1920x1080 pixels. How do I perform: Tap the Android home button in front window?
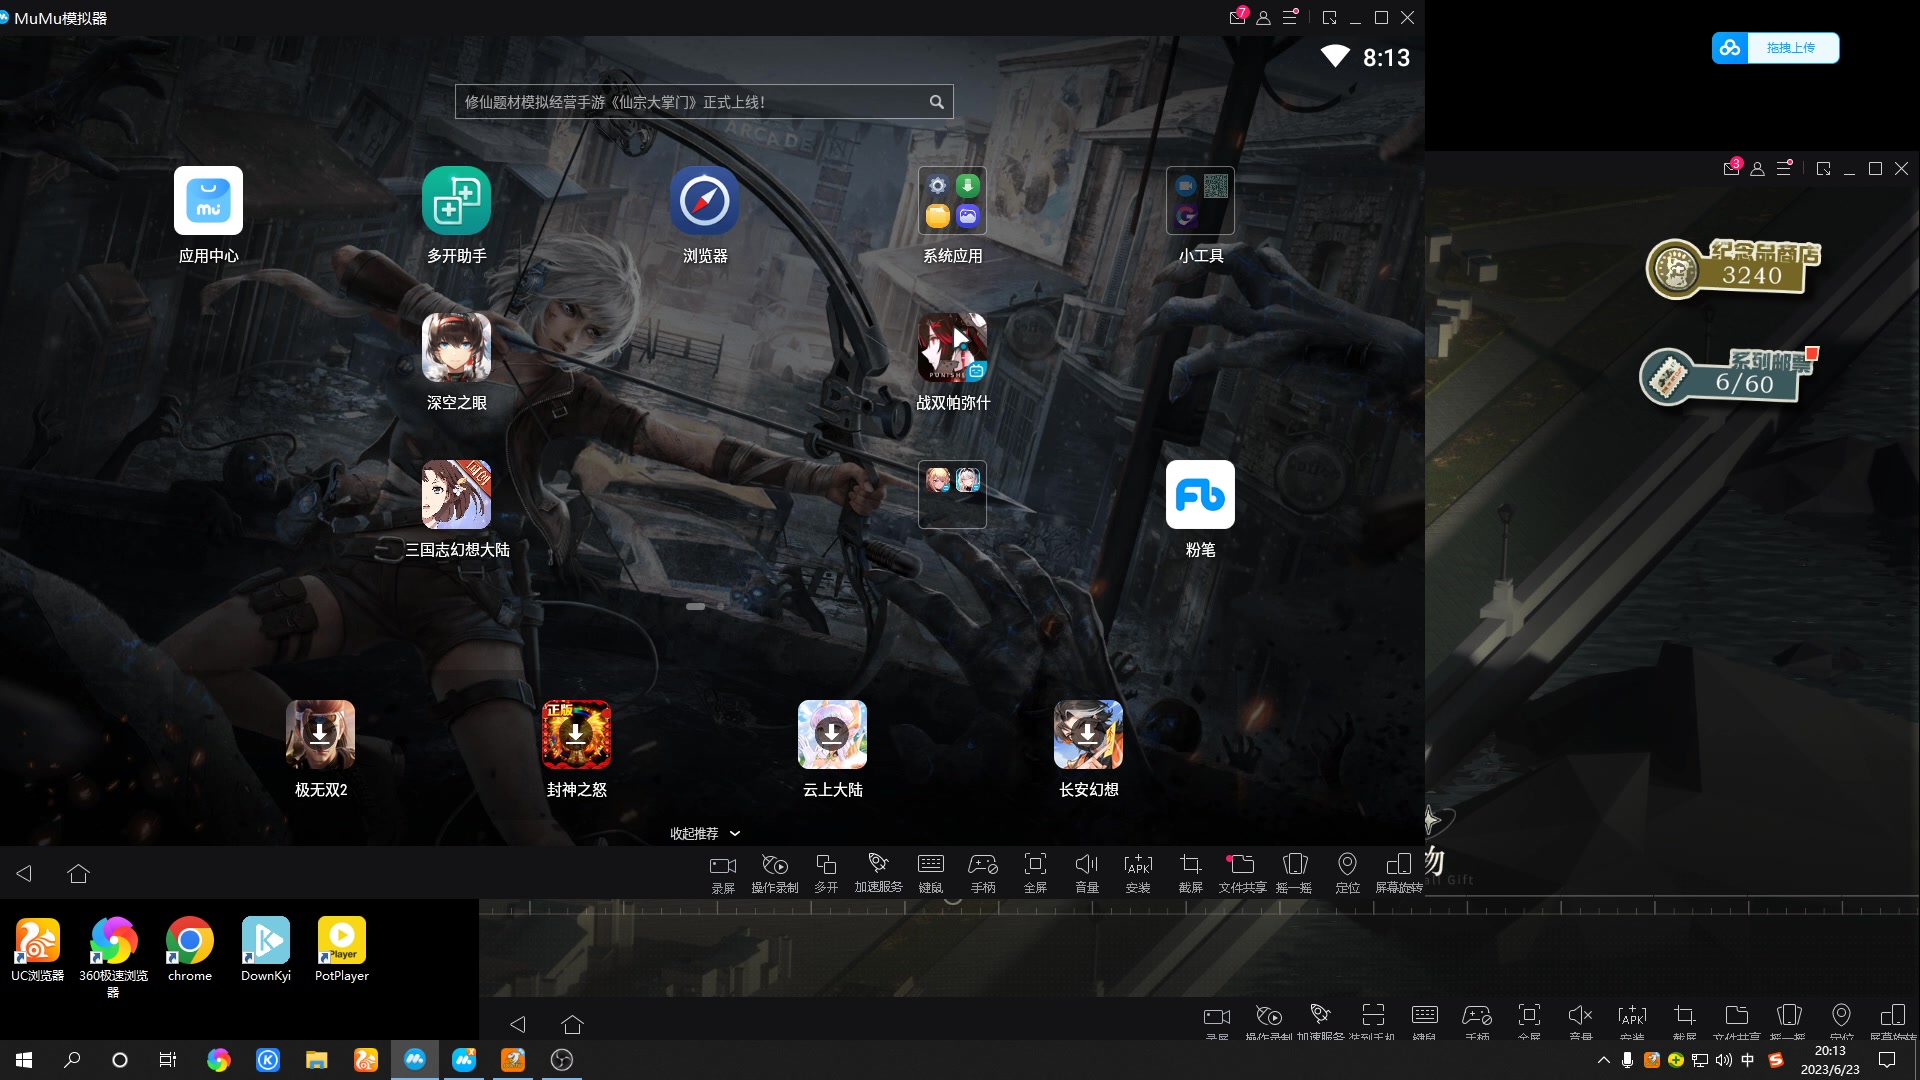point(78,873)
